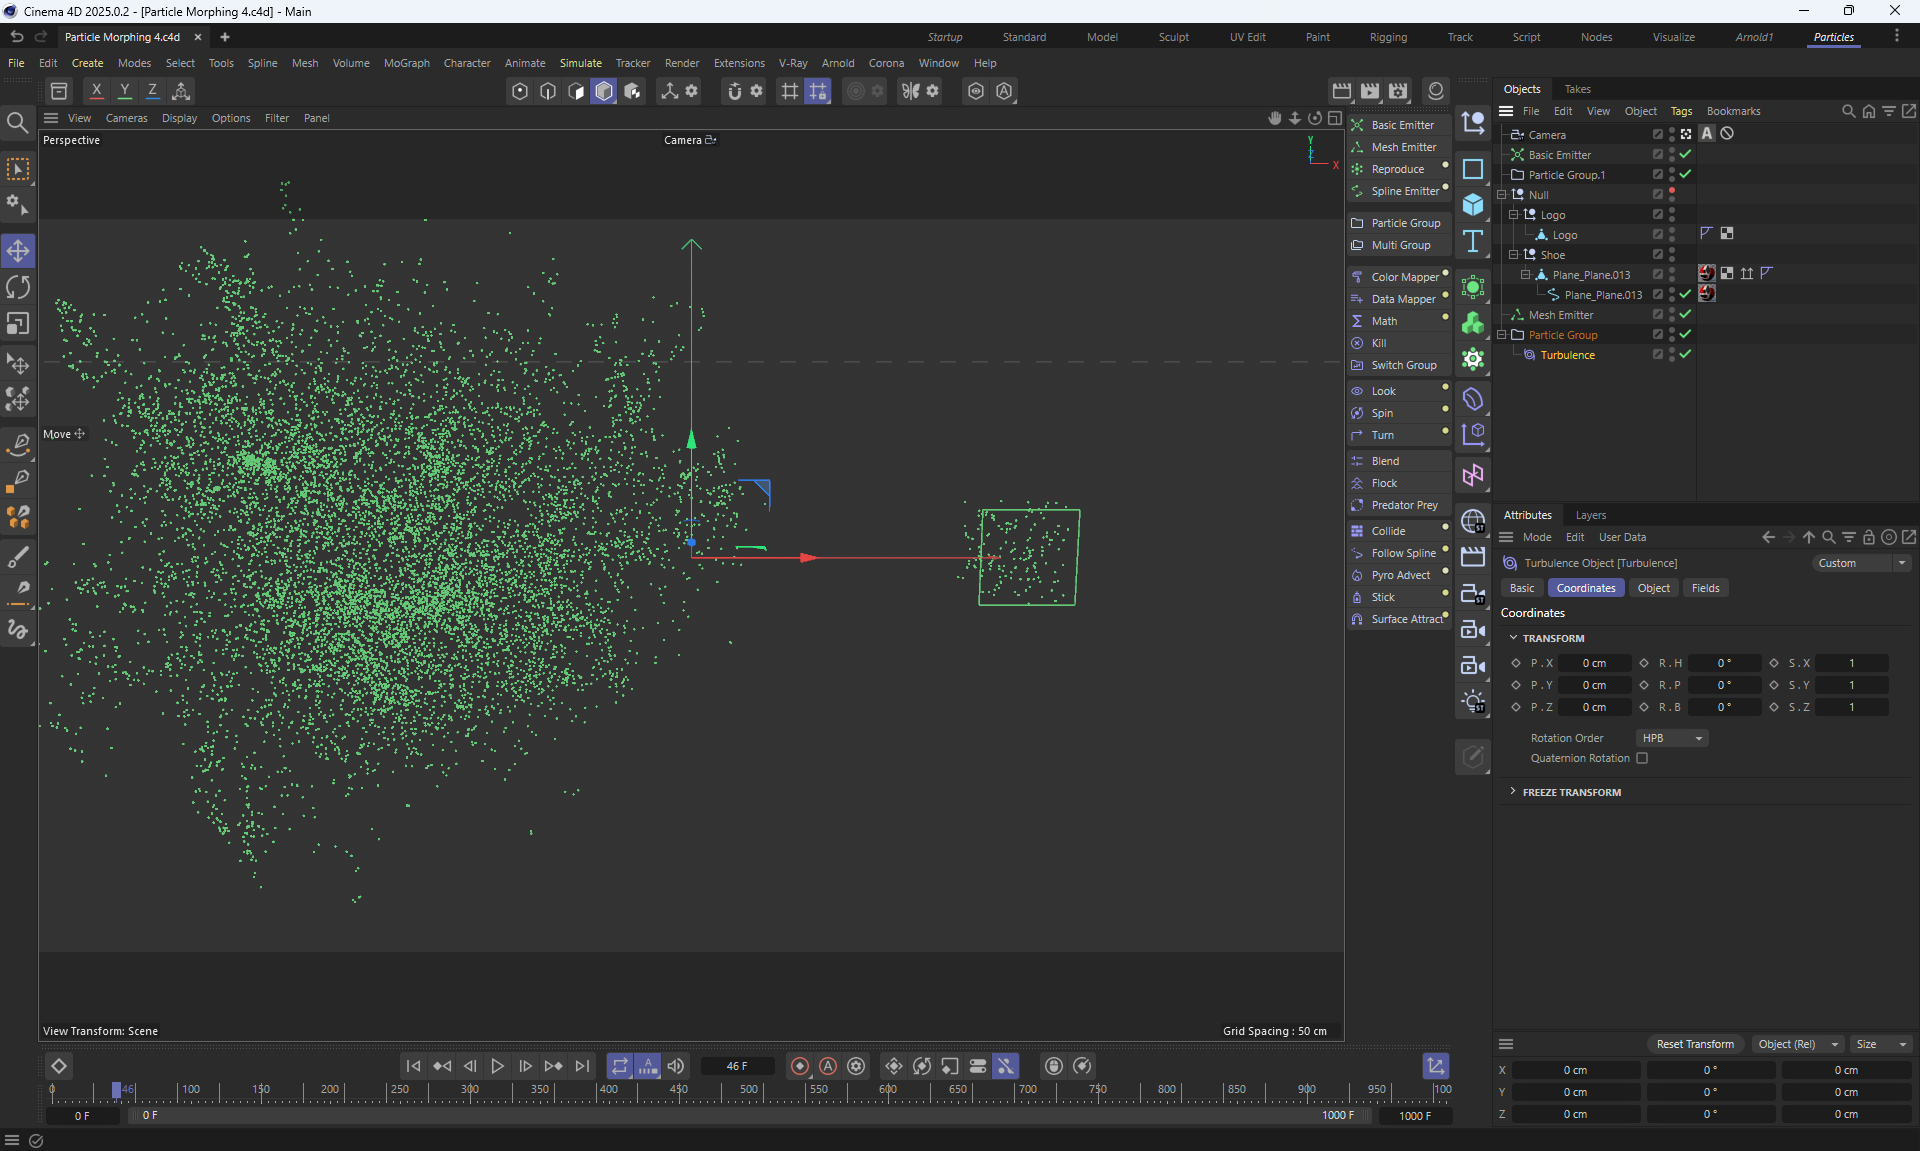Open the Simulate menu

[580, 63]
